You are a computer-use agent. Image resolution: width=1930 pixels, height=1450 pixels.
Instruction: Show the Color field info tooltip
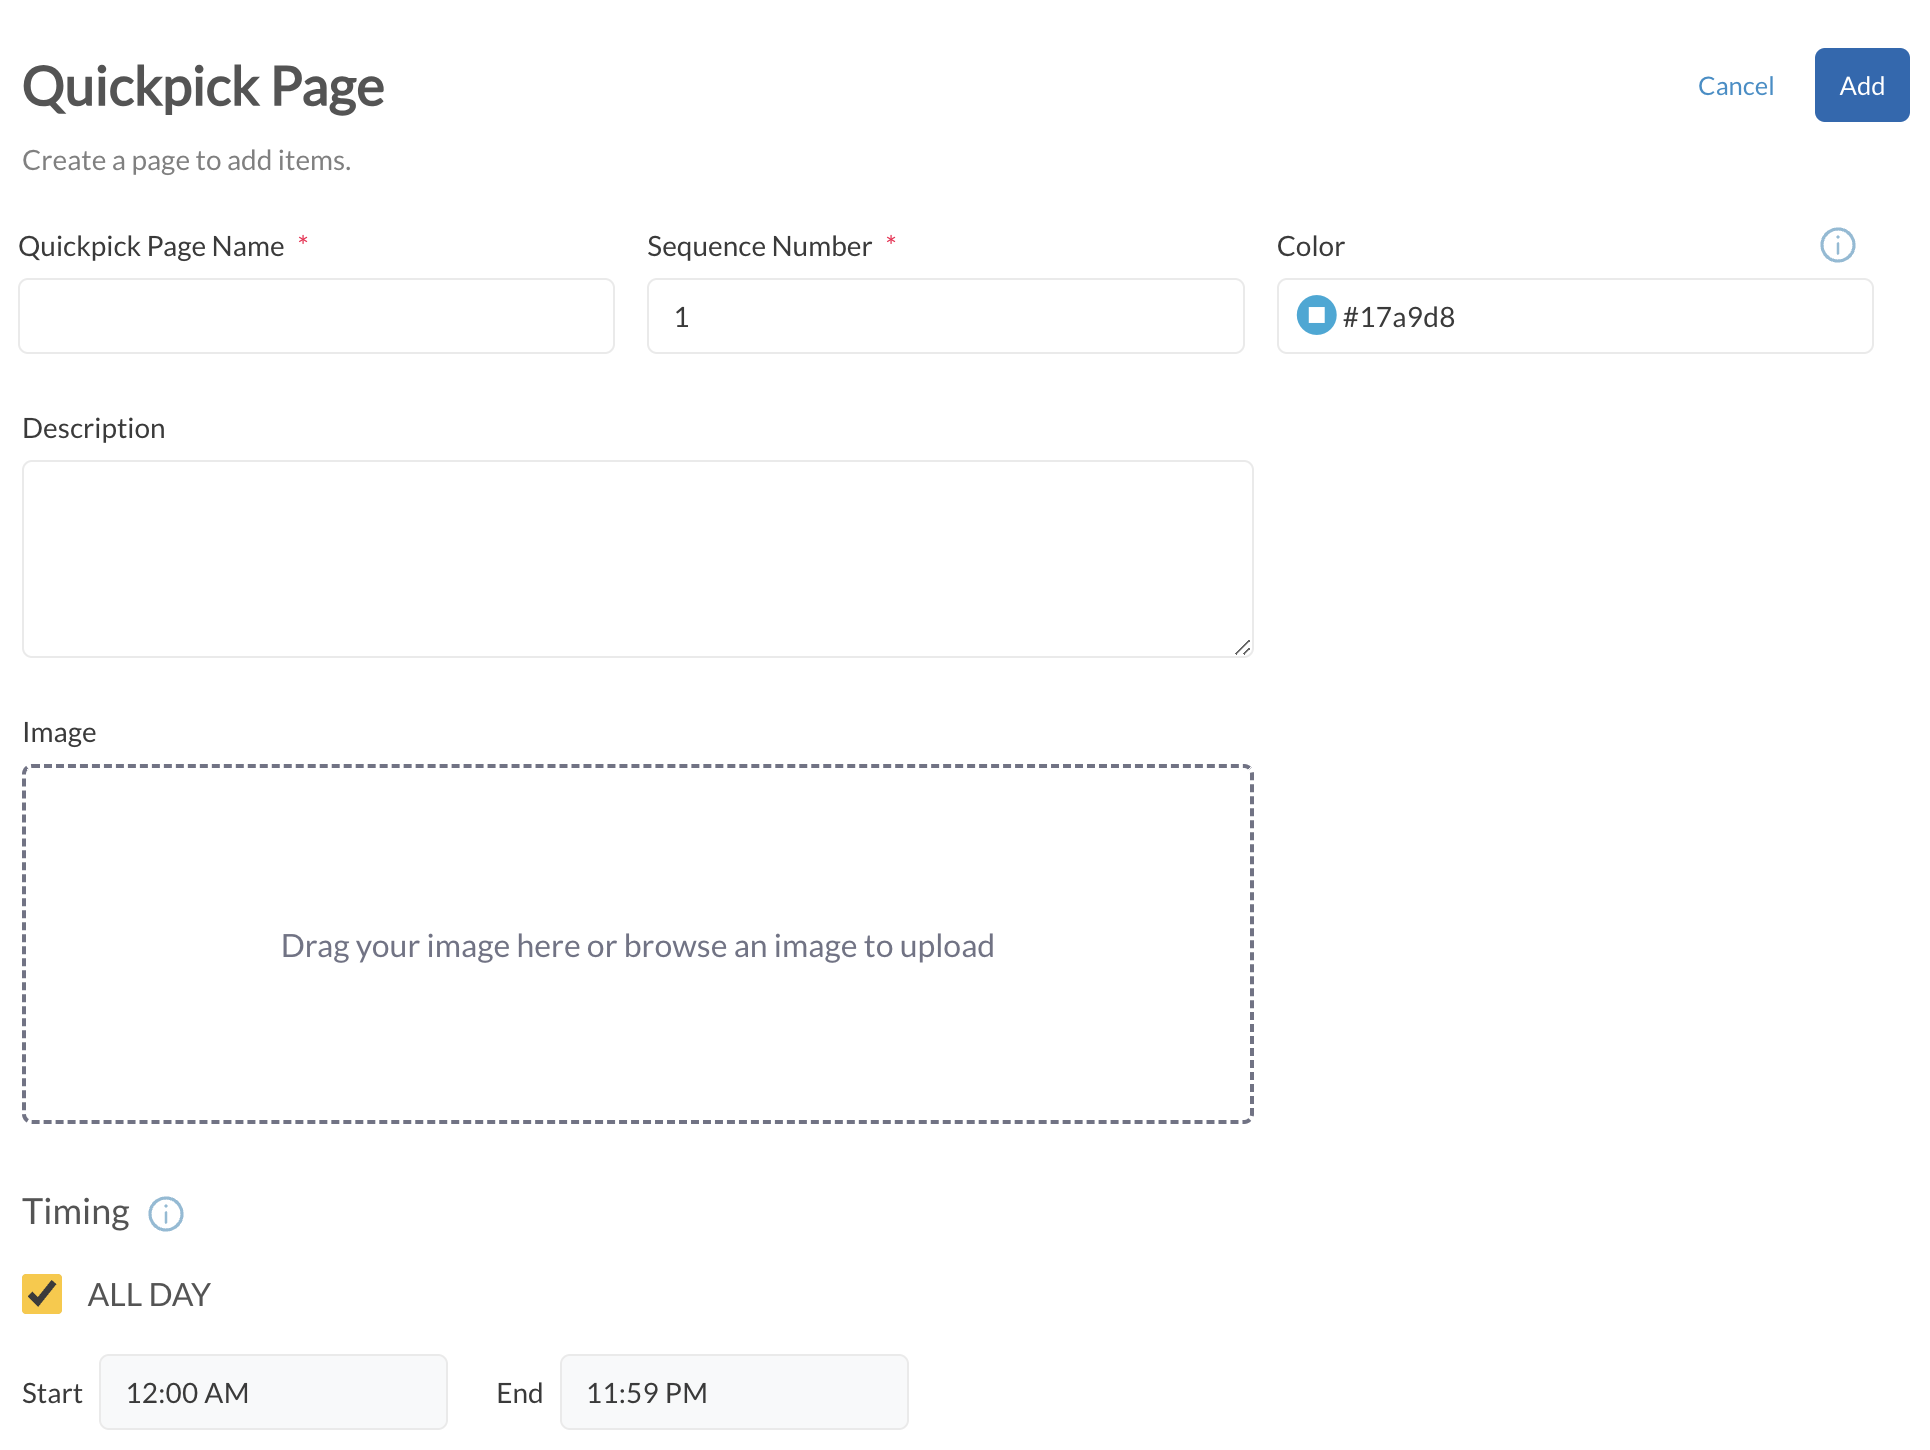(x=1837, y=245)
